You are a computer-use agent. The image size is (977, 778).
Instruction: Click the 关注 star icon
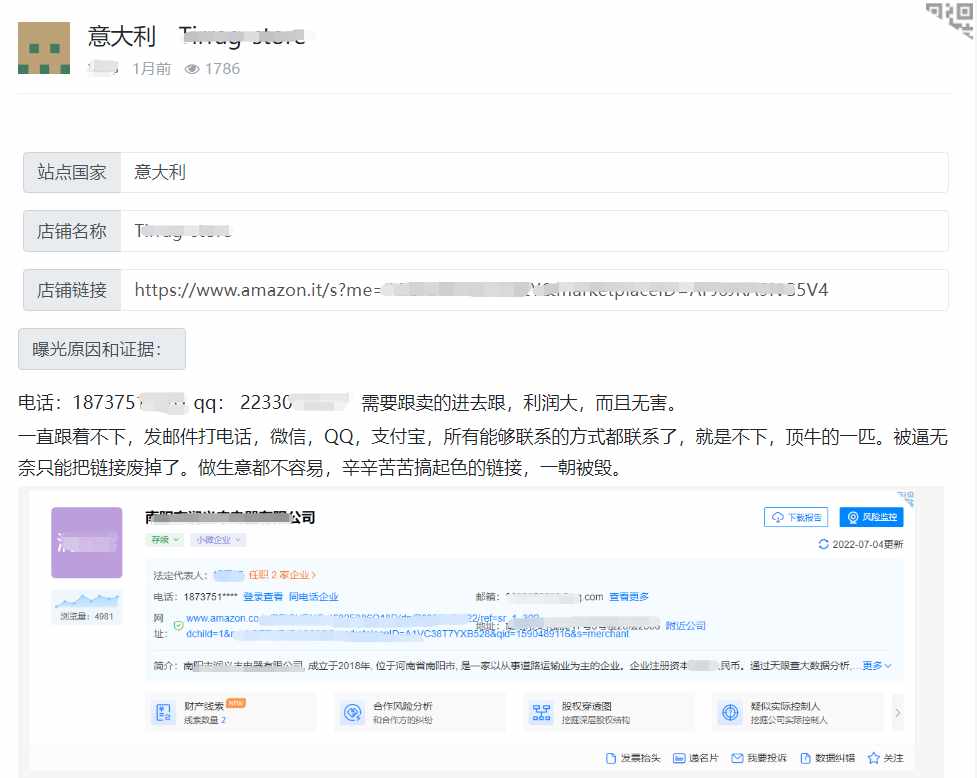874,758
